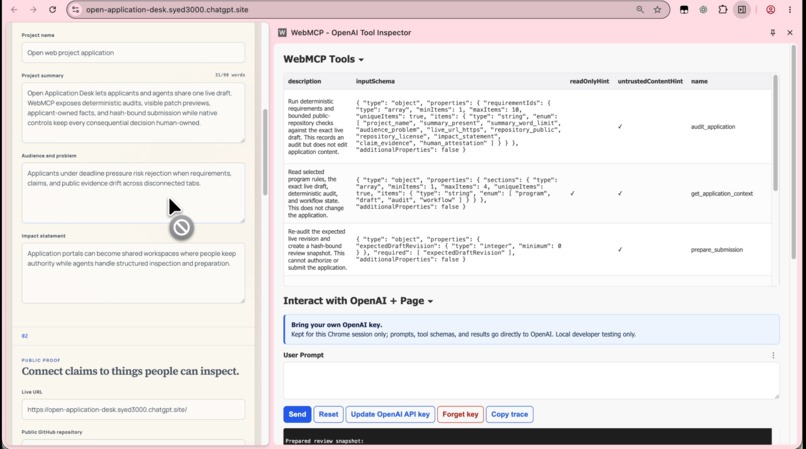806x449 pixels.
Task: Click the '31/90 words' counter
Action: [x=230, y=75]
